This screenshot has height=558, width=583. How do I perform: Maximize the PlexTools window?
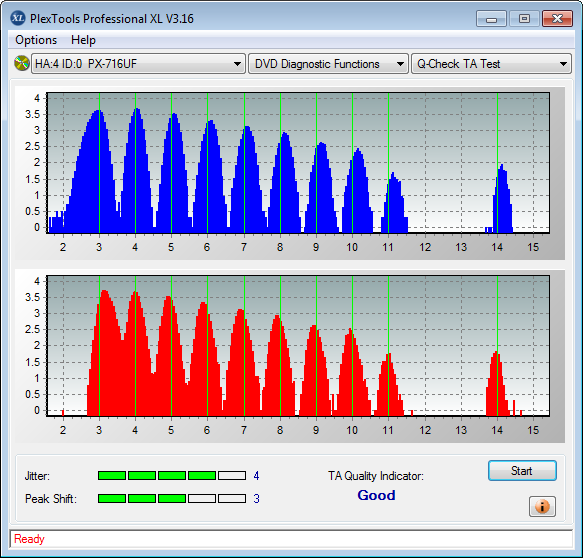[x=524, y=19]
